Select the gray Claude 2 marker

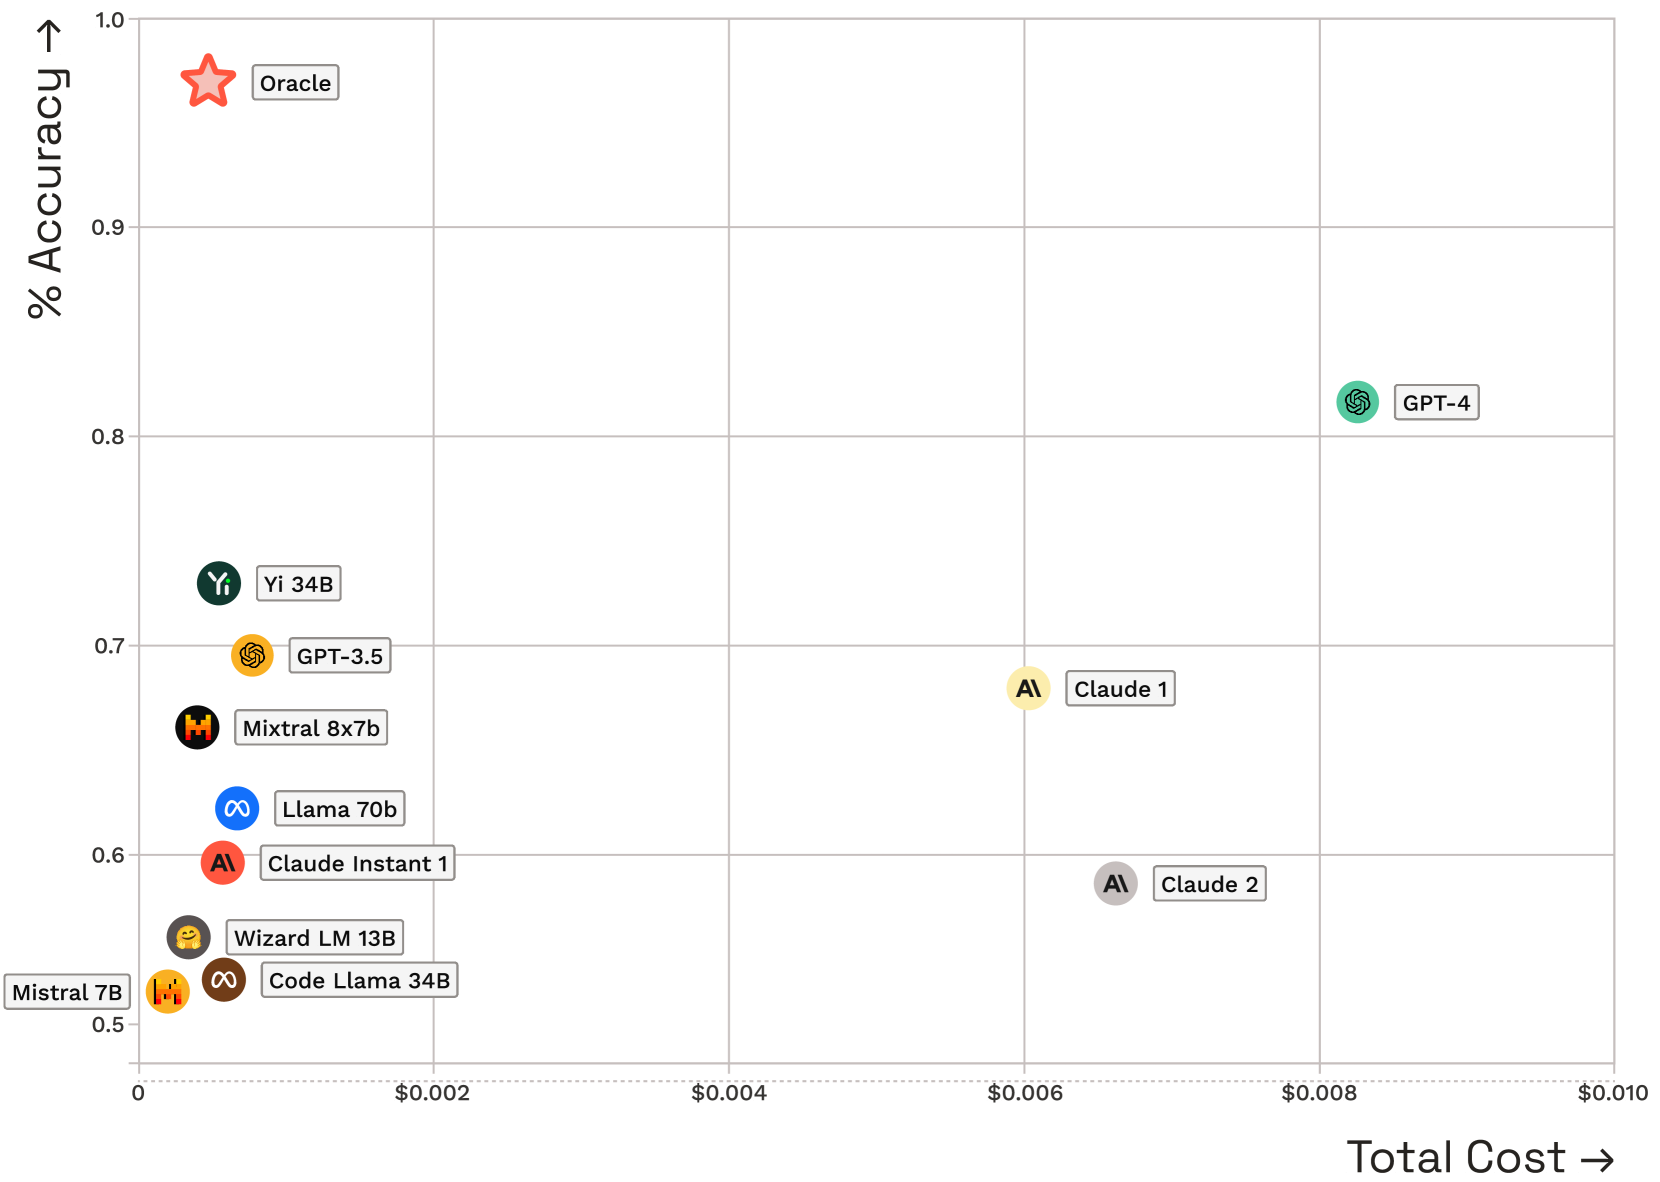1115,883
